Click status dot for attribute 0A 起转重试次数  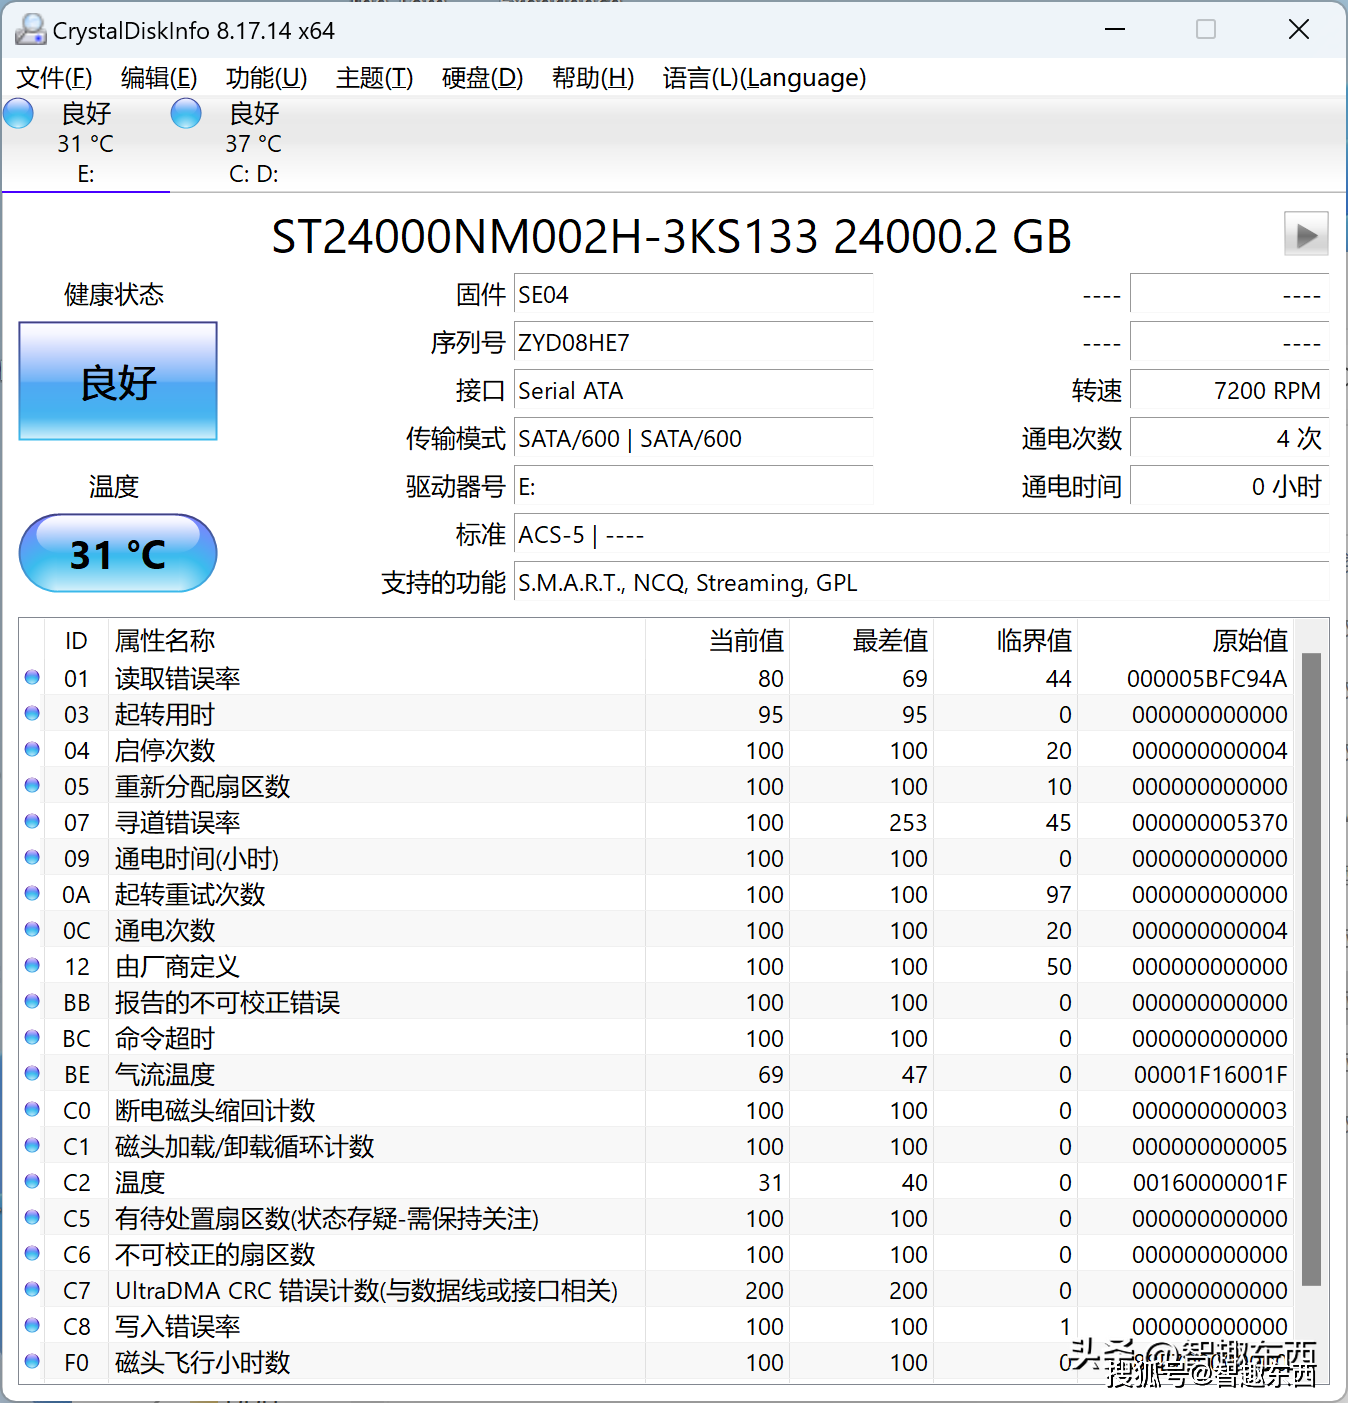pos(32,894)
